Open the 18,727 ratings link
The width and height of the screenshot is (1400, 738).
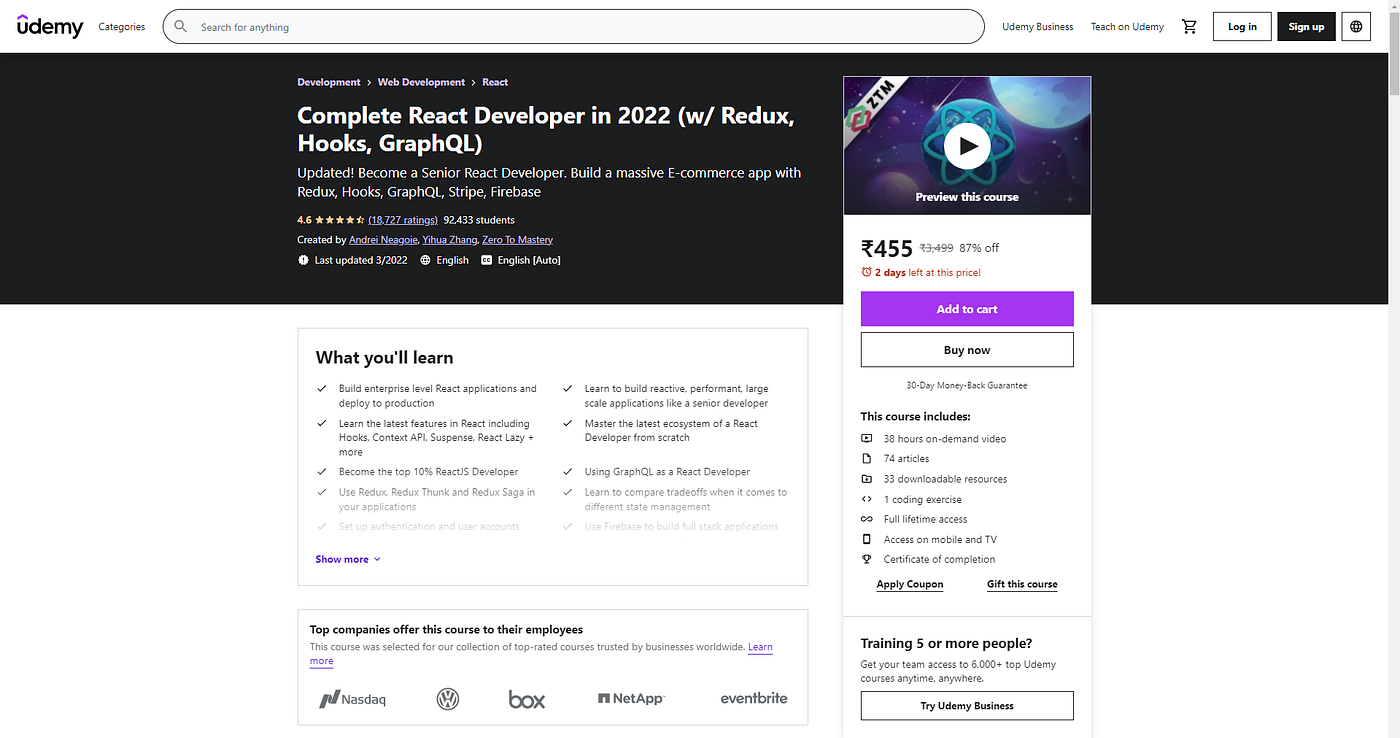[x=403, y=220]
